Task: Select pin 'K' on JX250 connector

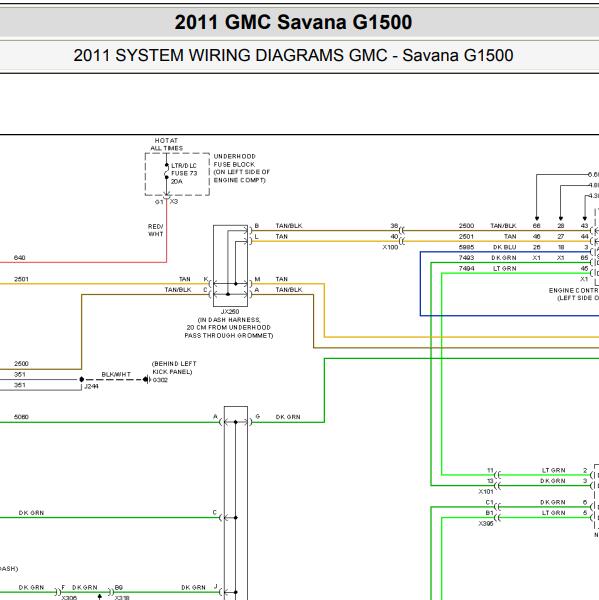Action: [x=206, y=279]
